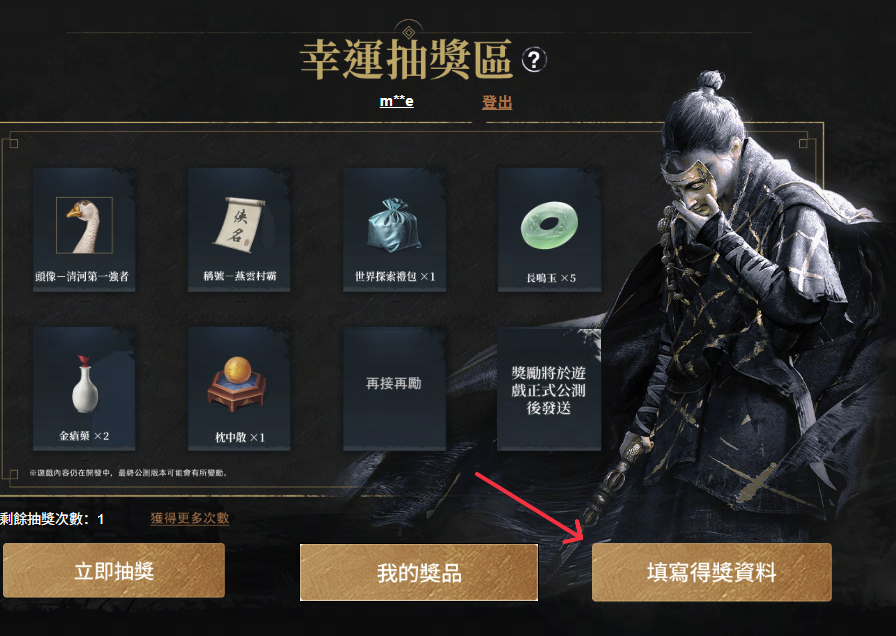This screenshot has height=636, width=896.
Task: Open the 獲得更多次數 link
Action: (x=190, y=518)
